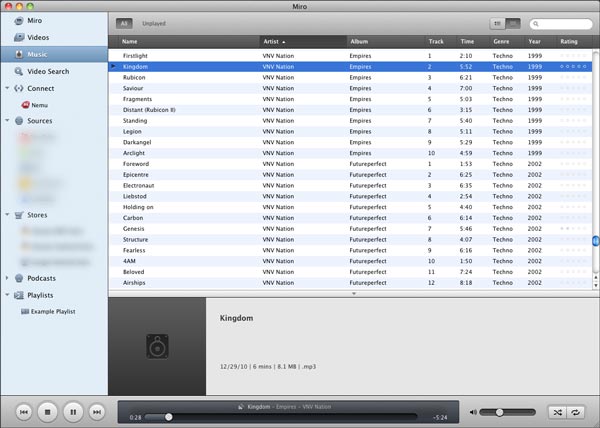Click the Sources globe icon
The height and width of the screenshot is (428, 600).
point(19,121)
